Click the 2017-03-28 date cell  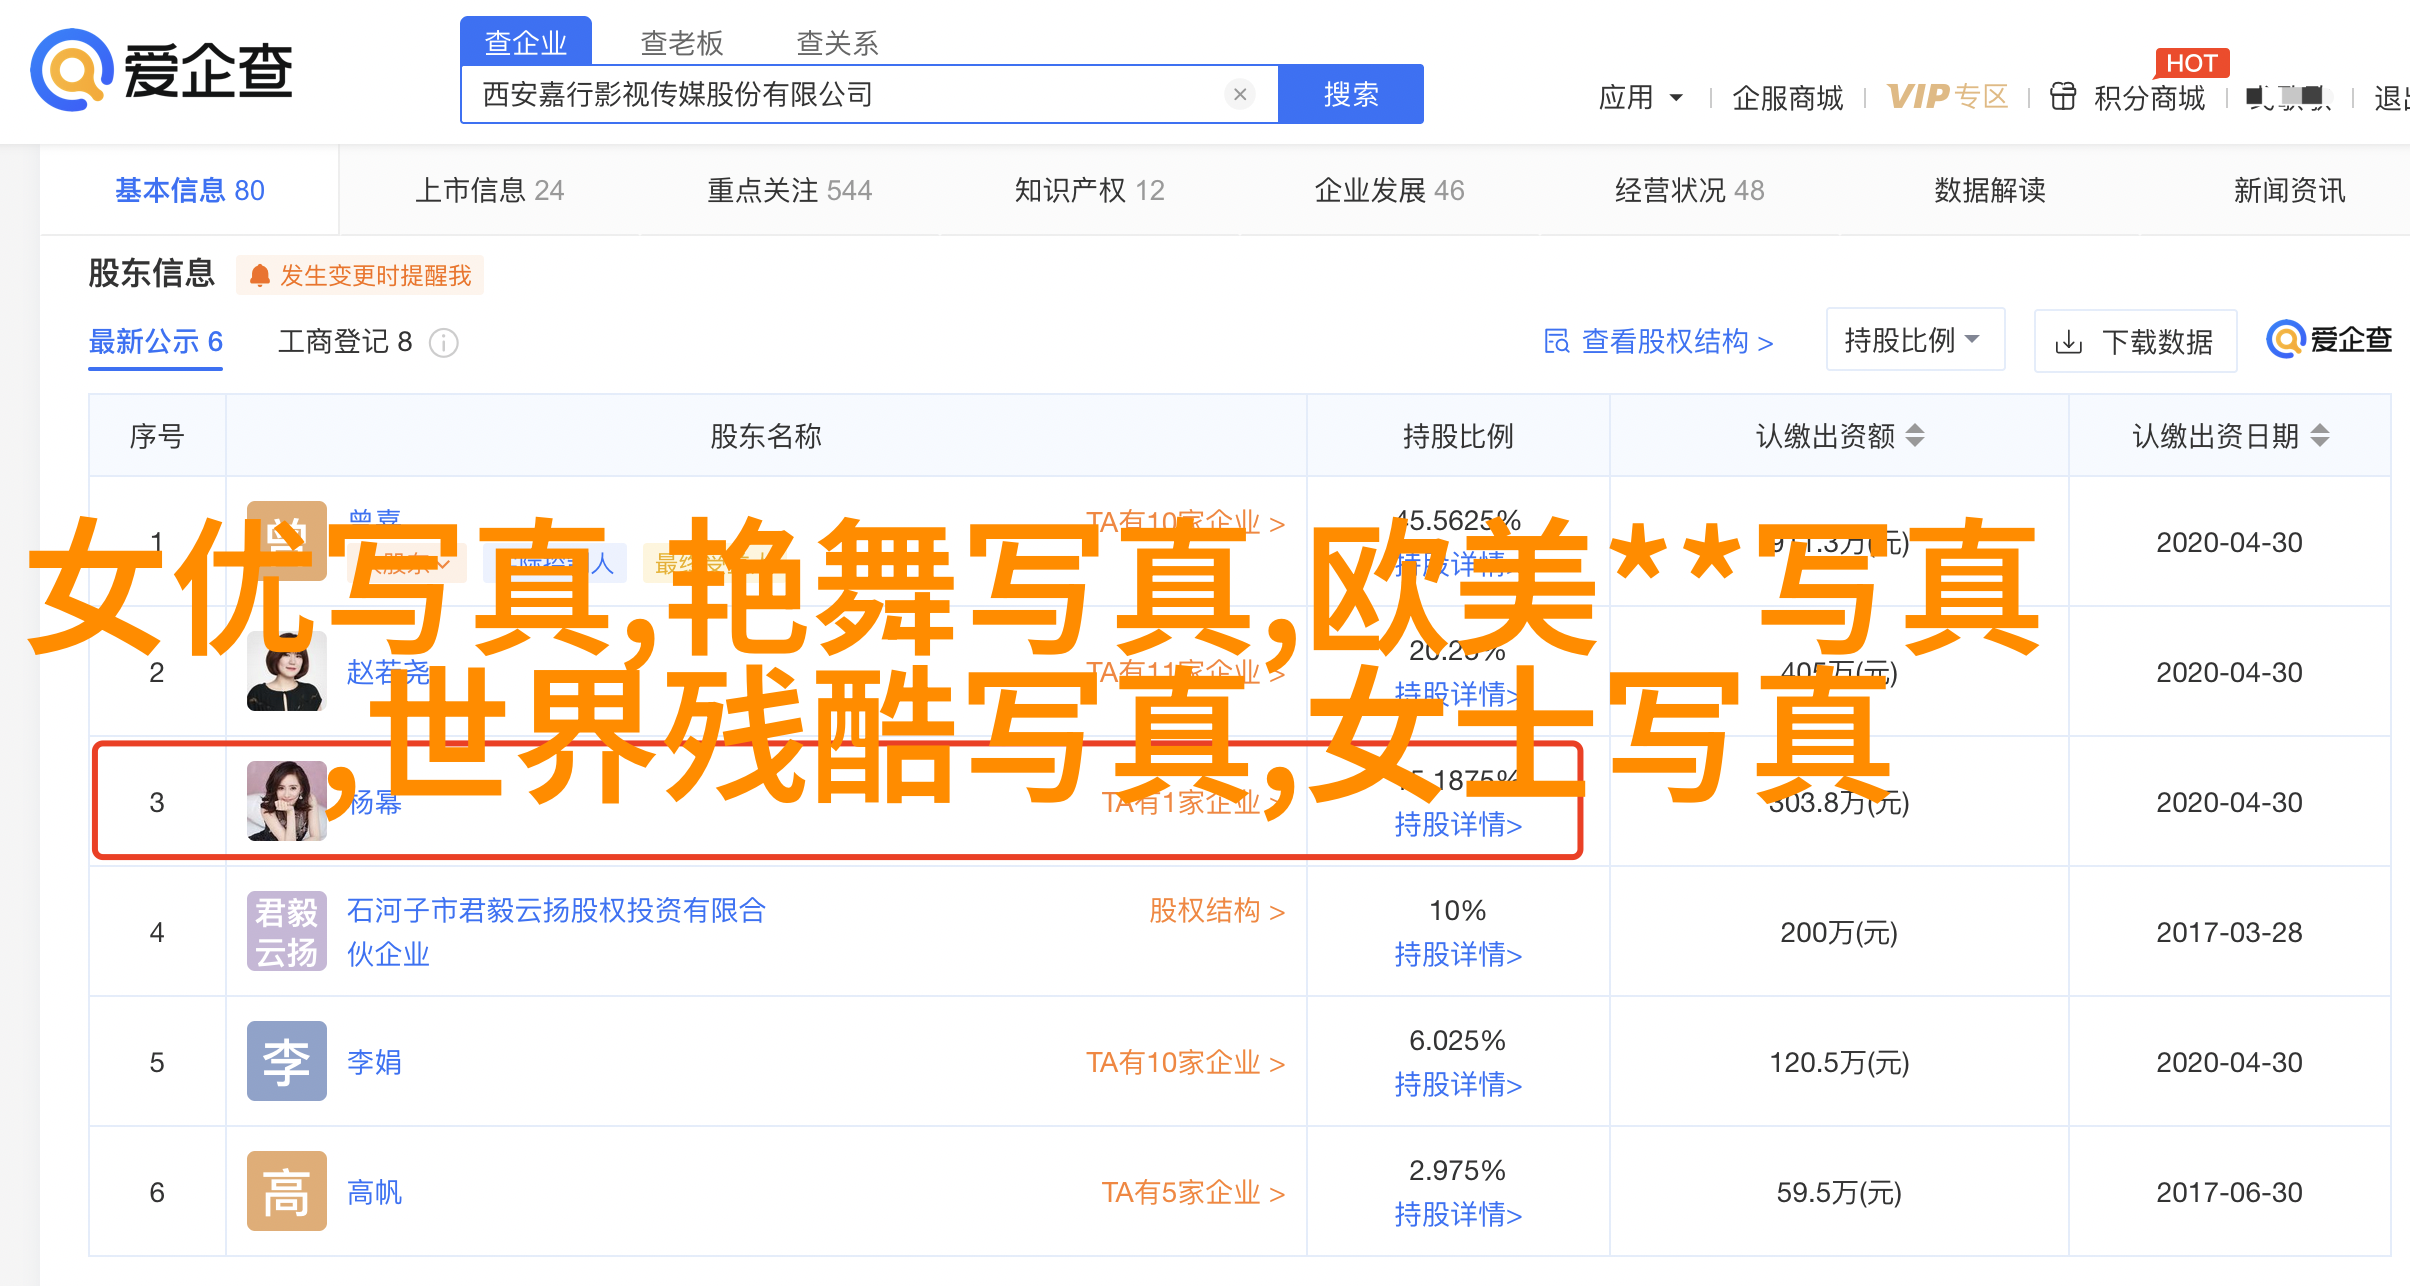tap(2229, 932)
